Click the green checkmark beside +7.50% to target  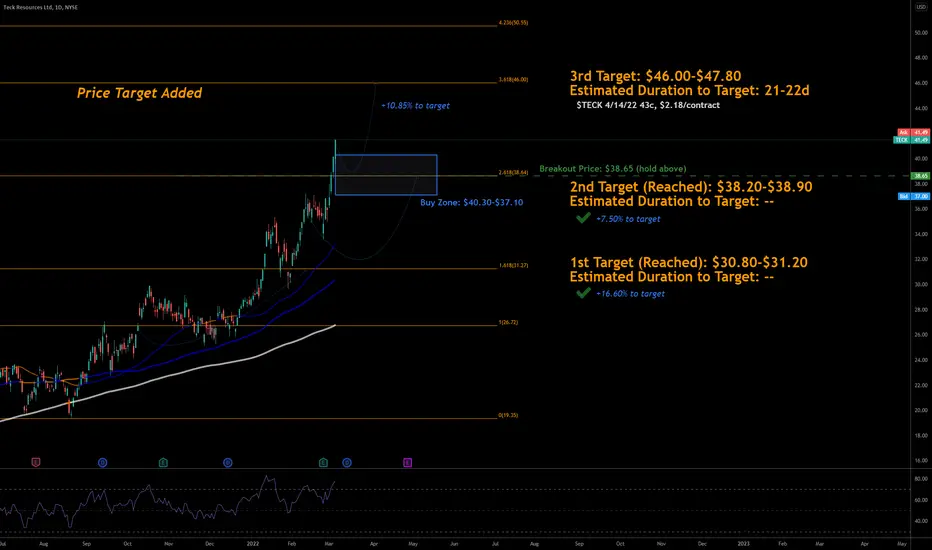pos(583,218)
